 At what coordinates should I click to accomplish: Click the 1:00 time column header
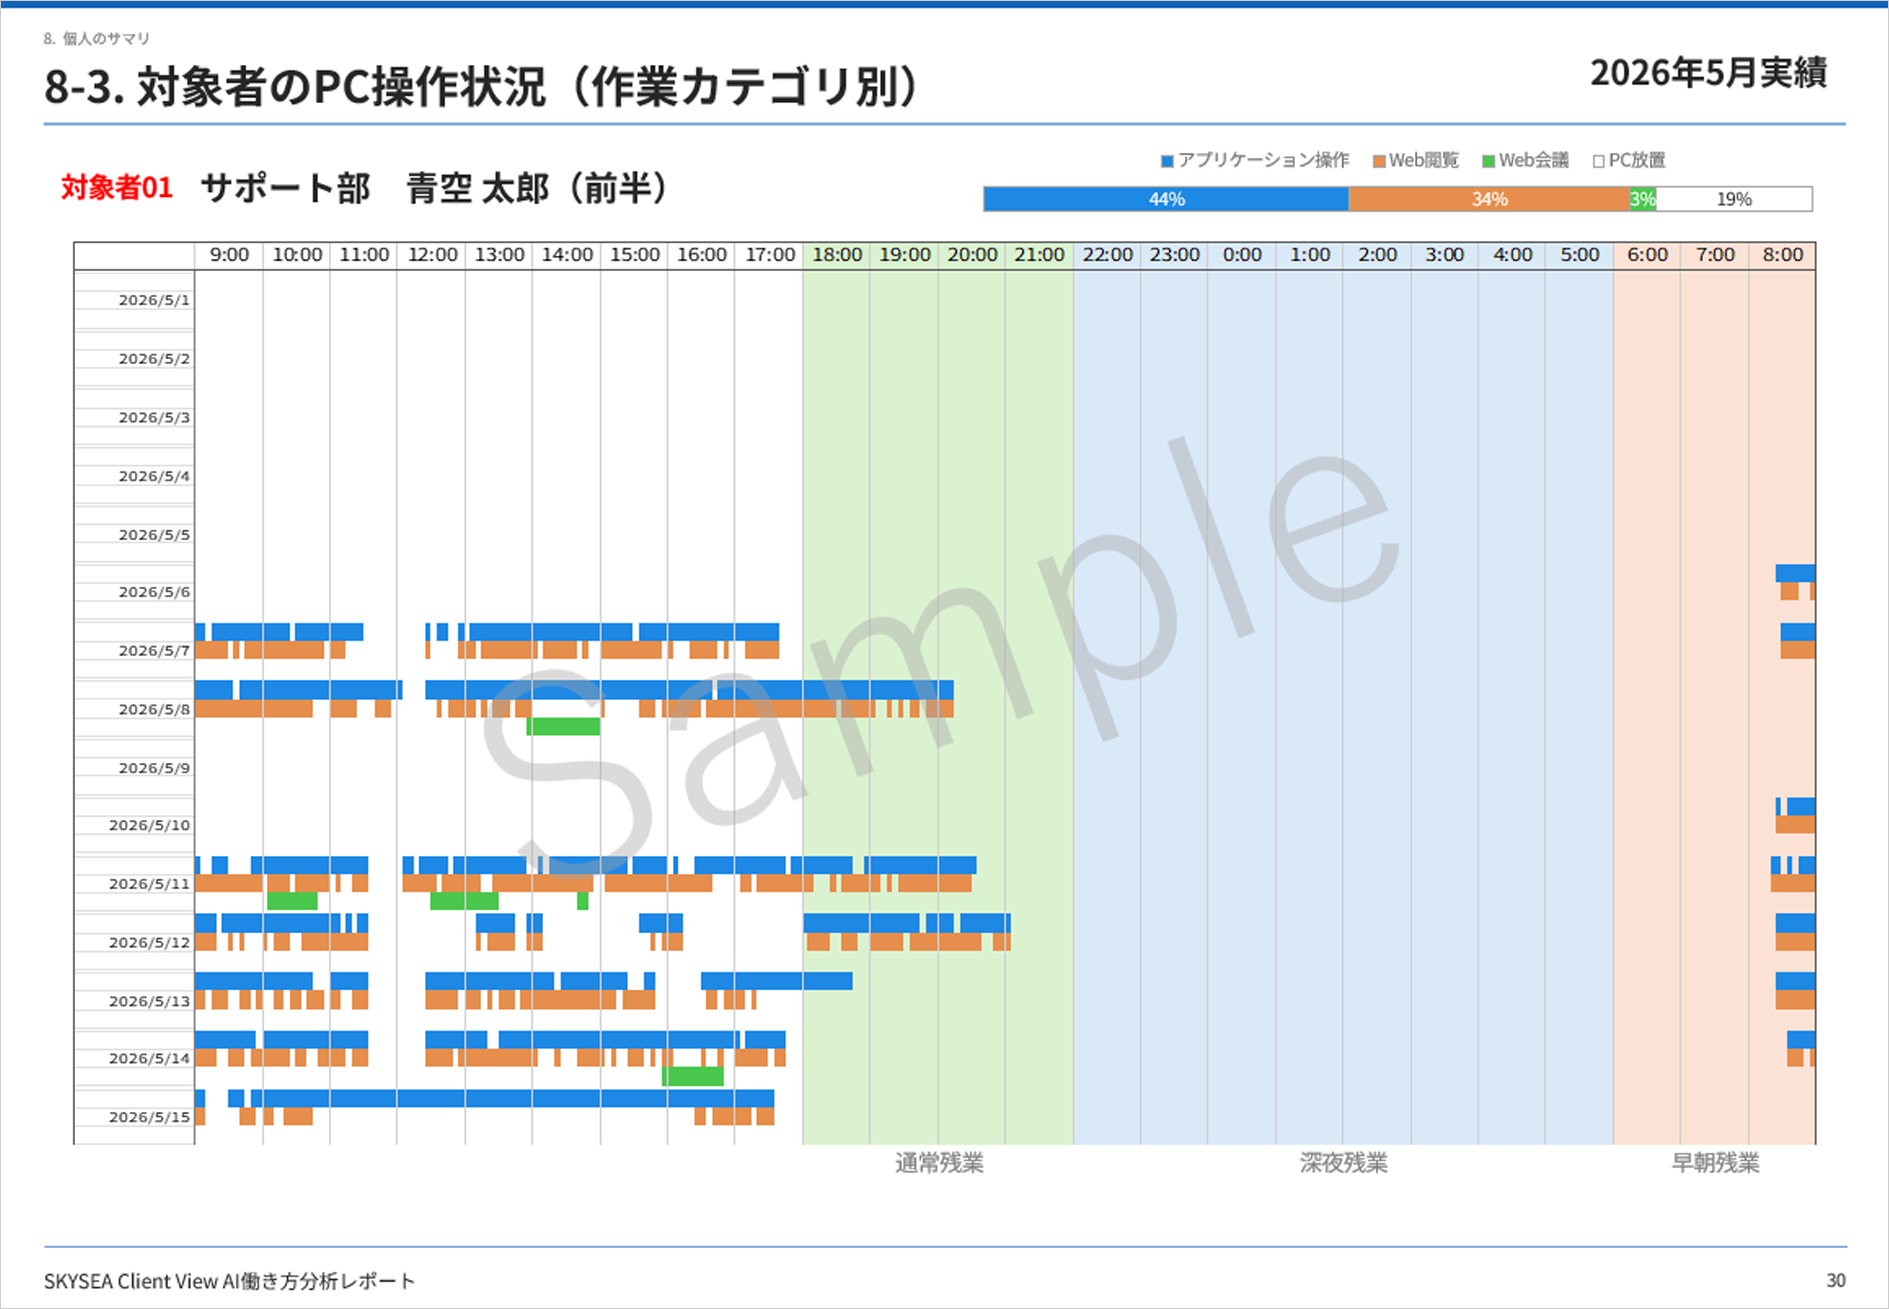1310,255
